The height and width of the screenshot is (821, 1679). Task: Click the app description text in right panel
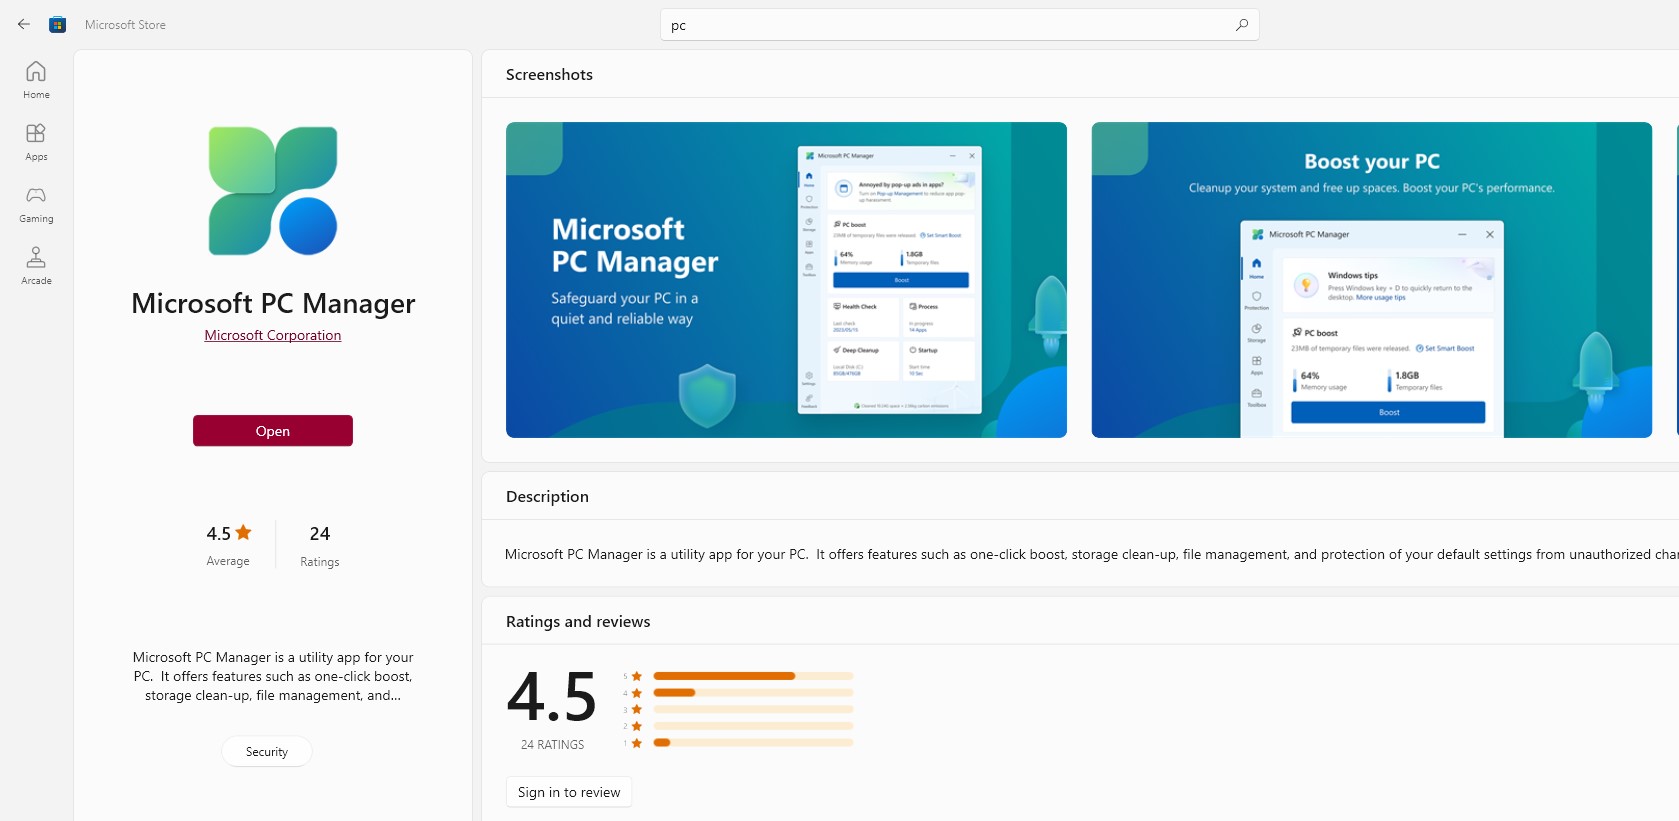[x=1091, y=554]
